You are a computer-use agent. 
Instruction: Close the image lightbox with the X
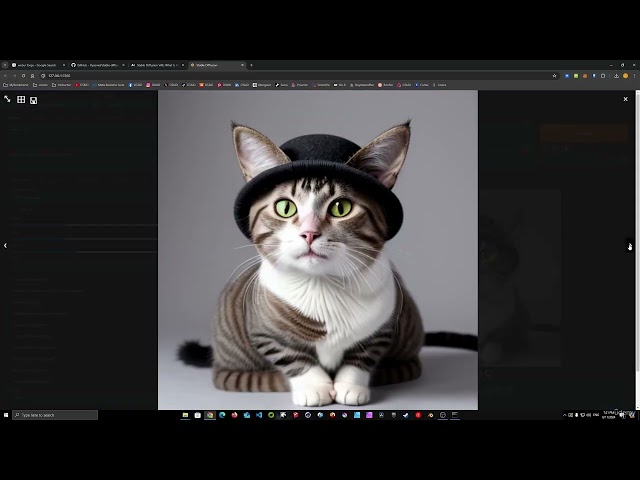625,99
